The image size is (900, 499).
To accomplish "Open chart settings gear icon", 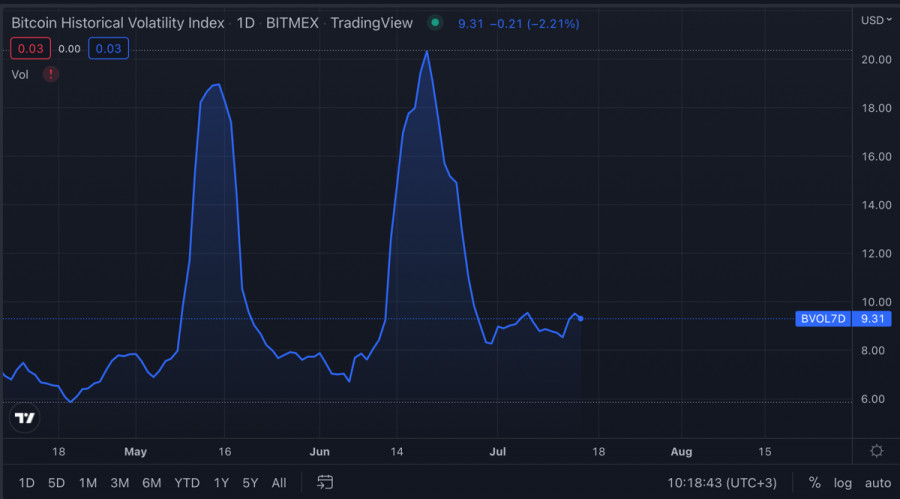I will [x=876, y=451].
